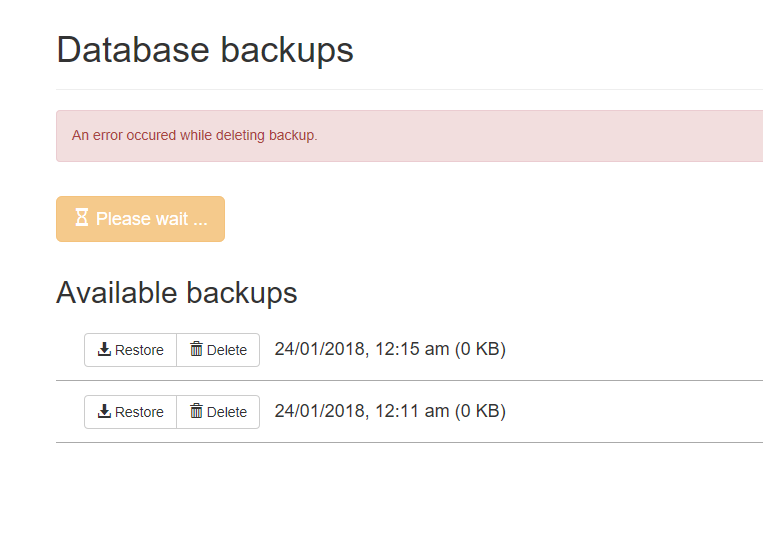The width and height of the screenshot is (763, 560).
Task: Click the word 'Database' in the page title
Action: point(133,50)
